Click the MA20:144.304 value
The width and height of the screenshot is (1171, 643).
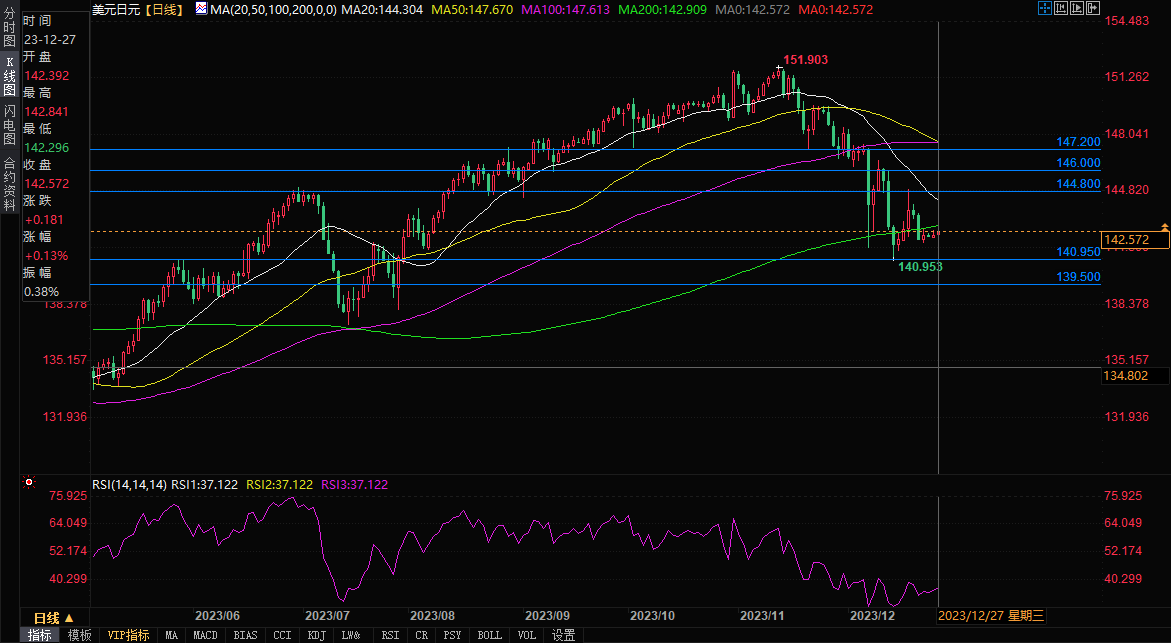381,10
